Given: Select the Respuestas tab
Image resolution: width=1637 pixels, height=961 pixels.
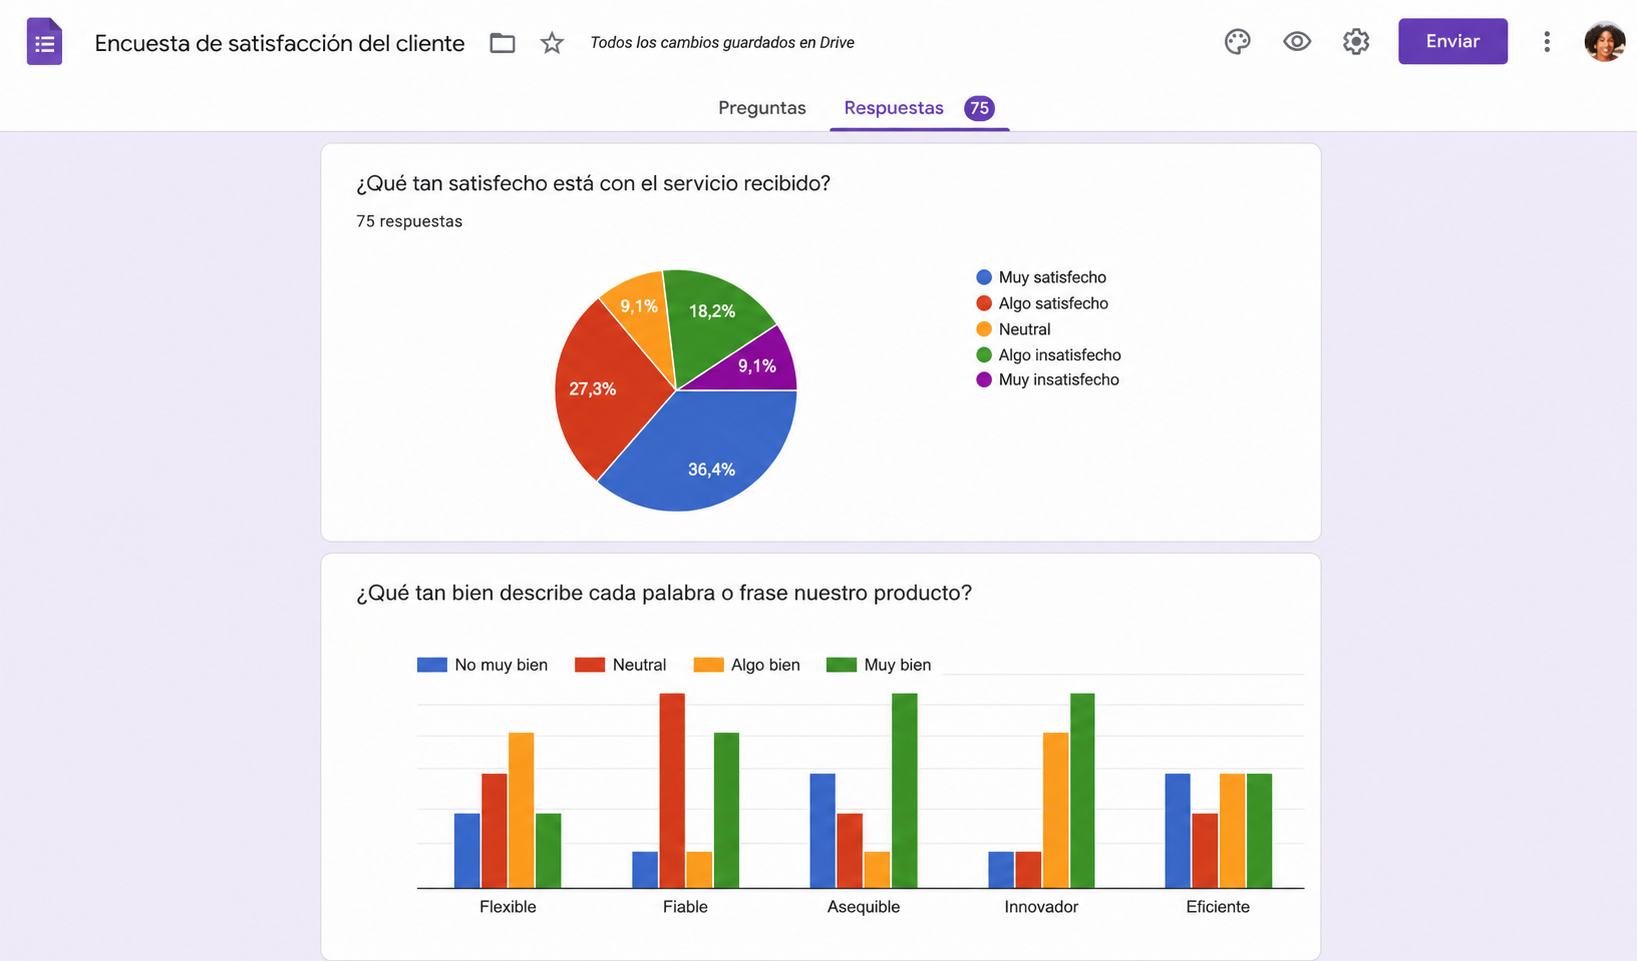Looking at the screenshot, I should [894, 108].
